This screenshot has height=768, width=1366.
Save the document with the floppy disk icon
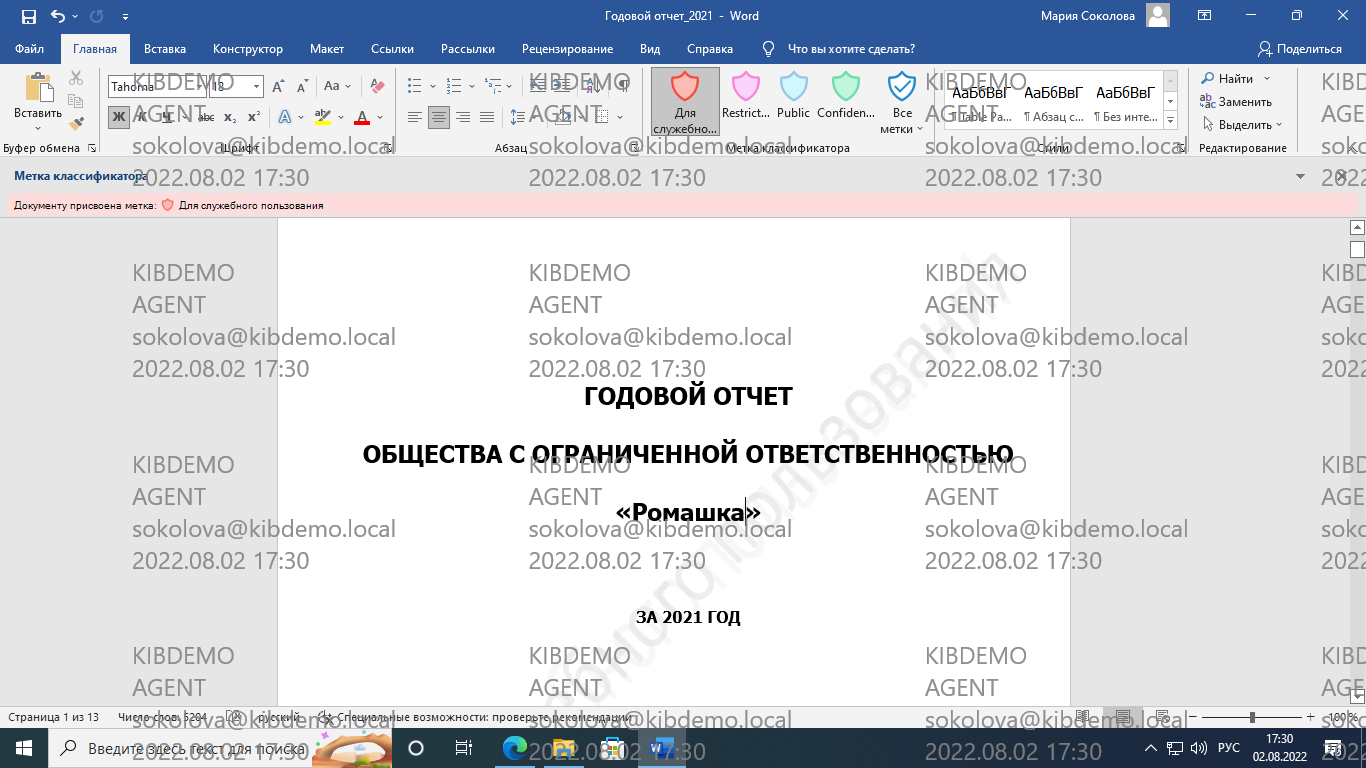click(28, 16)
